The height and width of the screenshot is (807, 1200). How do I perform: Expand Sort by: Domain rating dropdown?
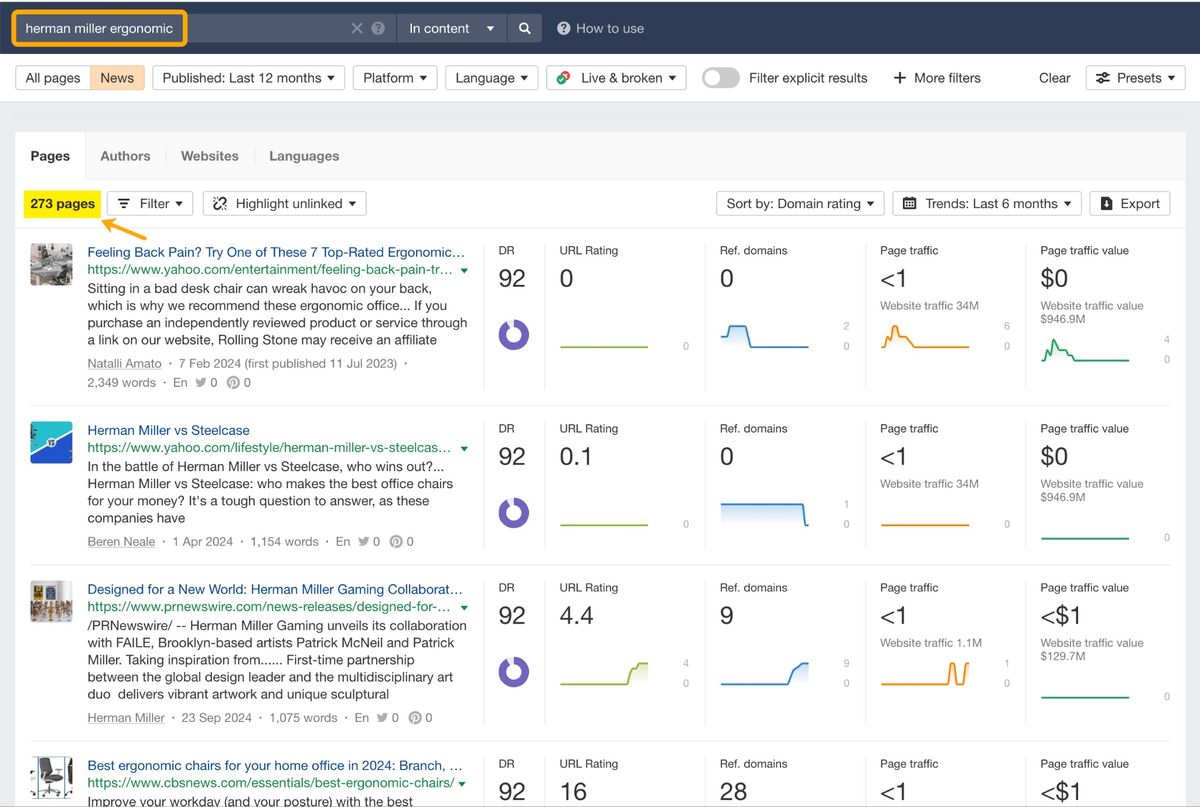point(800,204)
